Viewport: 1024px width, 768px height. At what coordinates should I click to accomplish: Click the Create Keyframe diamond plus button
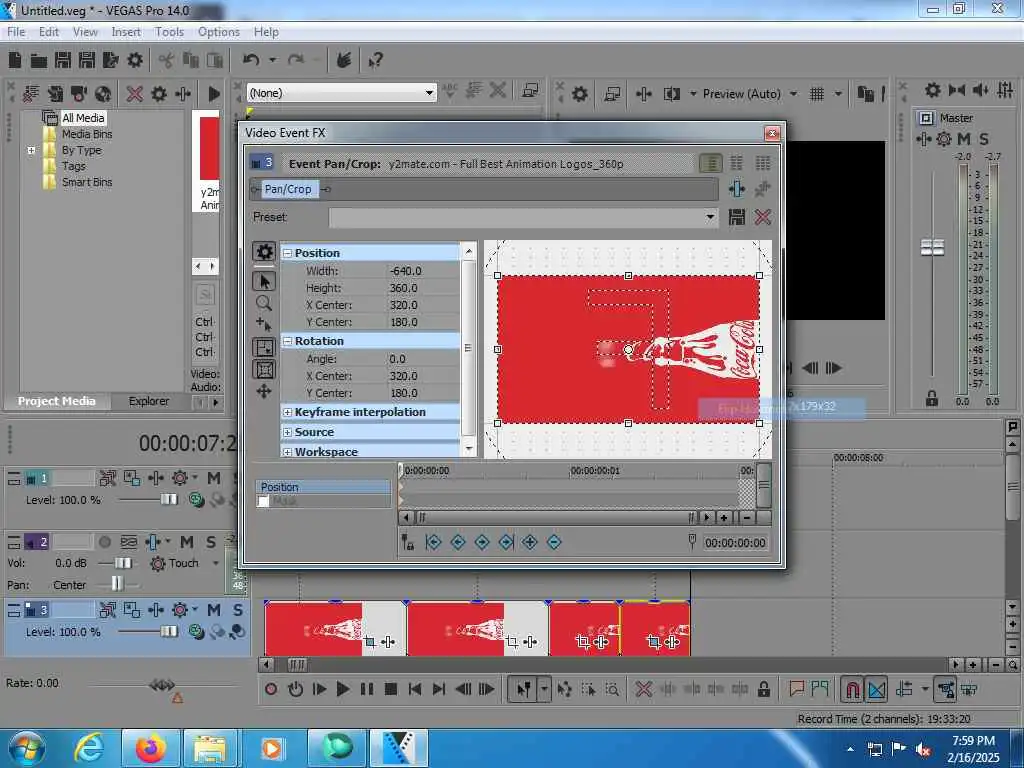[530, 542]
